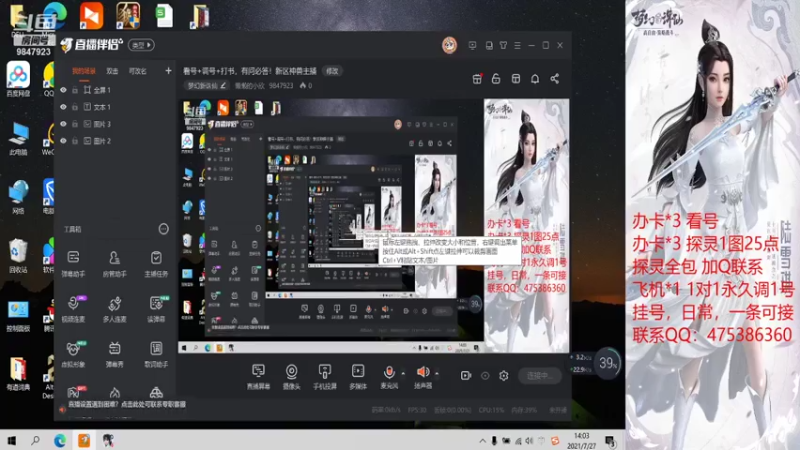Toggle visibility of 图片 2 layer

coord(63,141)
